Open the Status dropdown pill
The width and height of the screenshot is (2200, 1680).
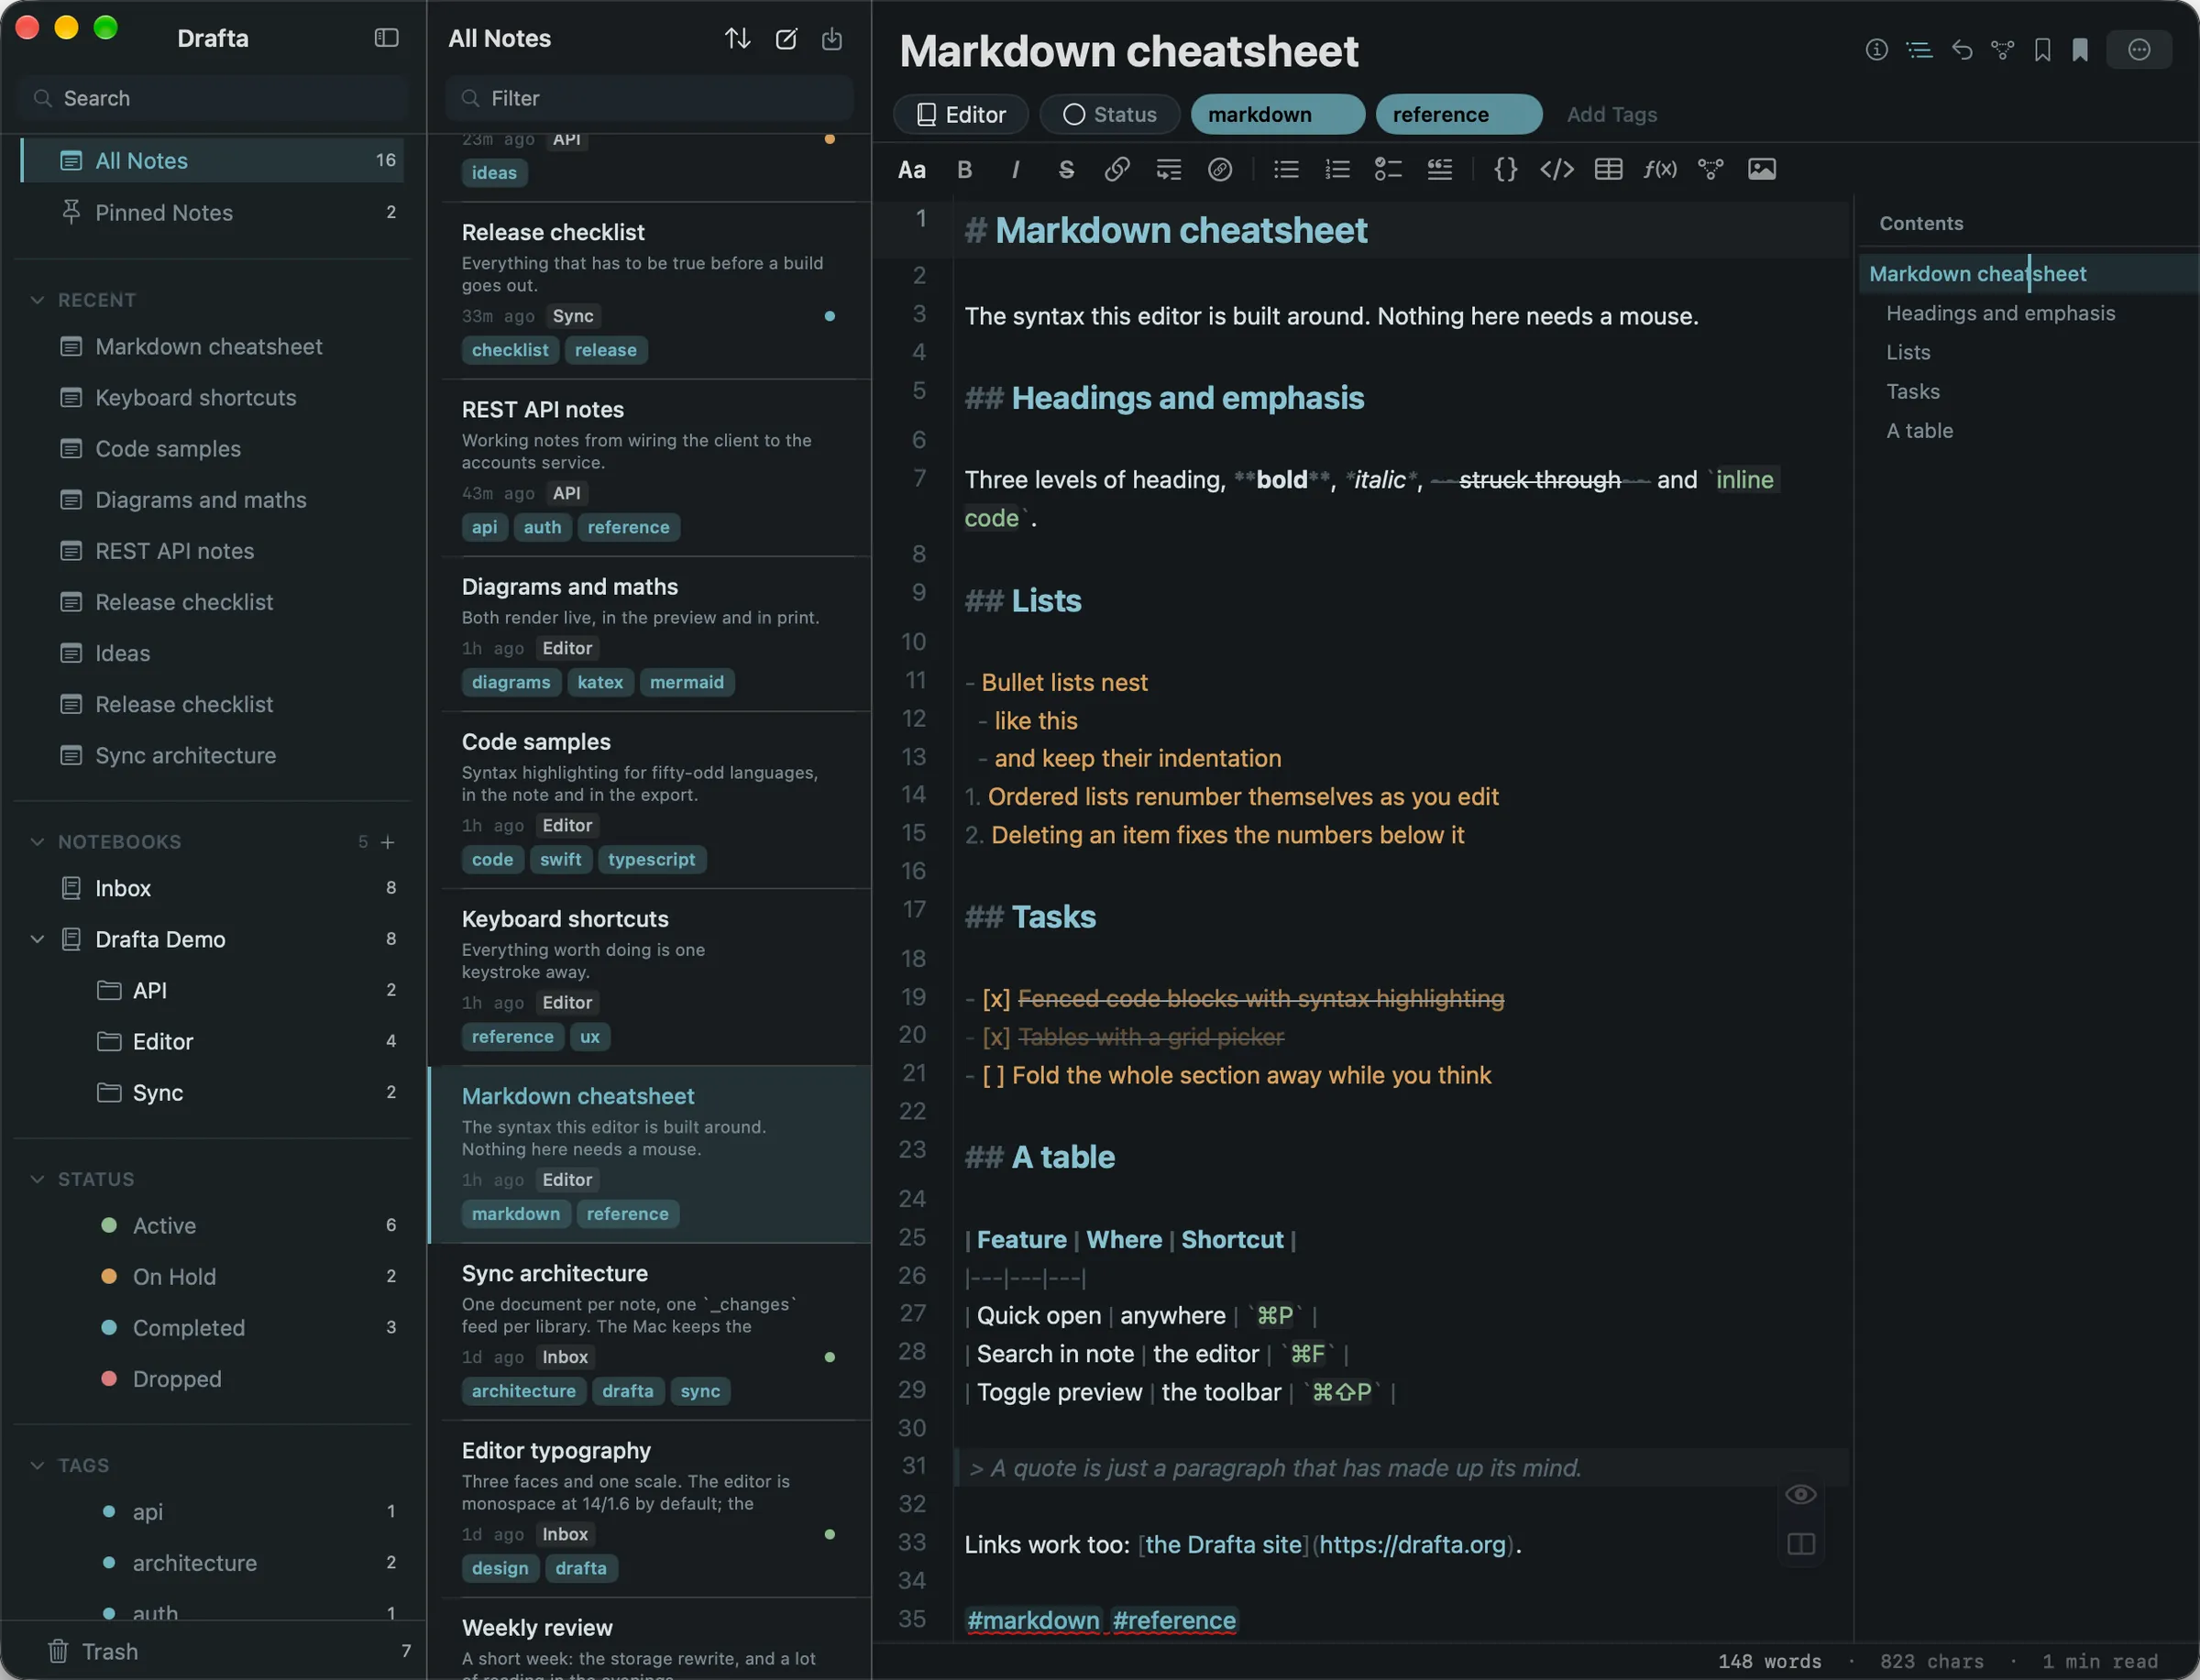[x=1109, y=114]
